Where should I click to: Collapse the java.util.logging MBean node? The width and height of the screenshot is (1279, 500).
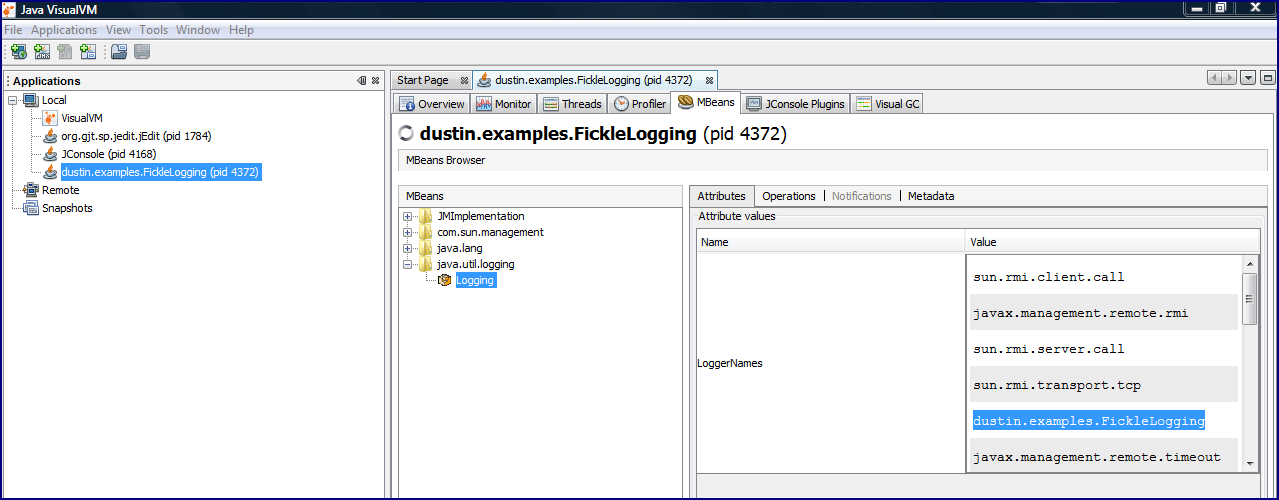click(407, 264)
